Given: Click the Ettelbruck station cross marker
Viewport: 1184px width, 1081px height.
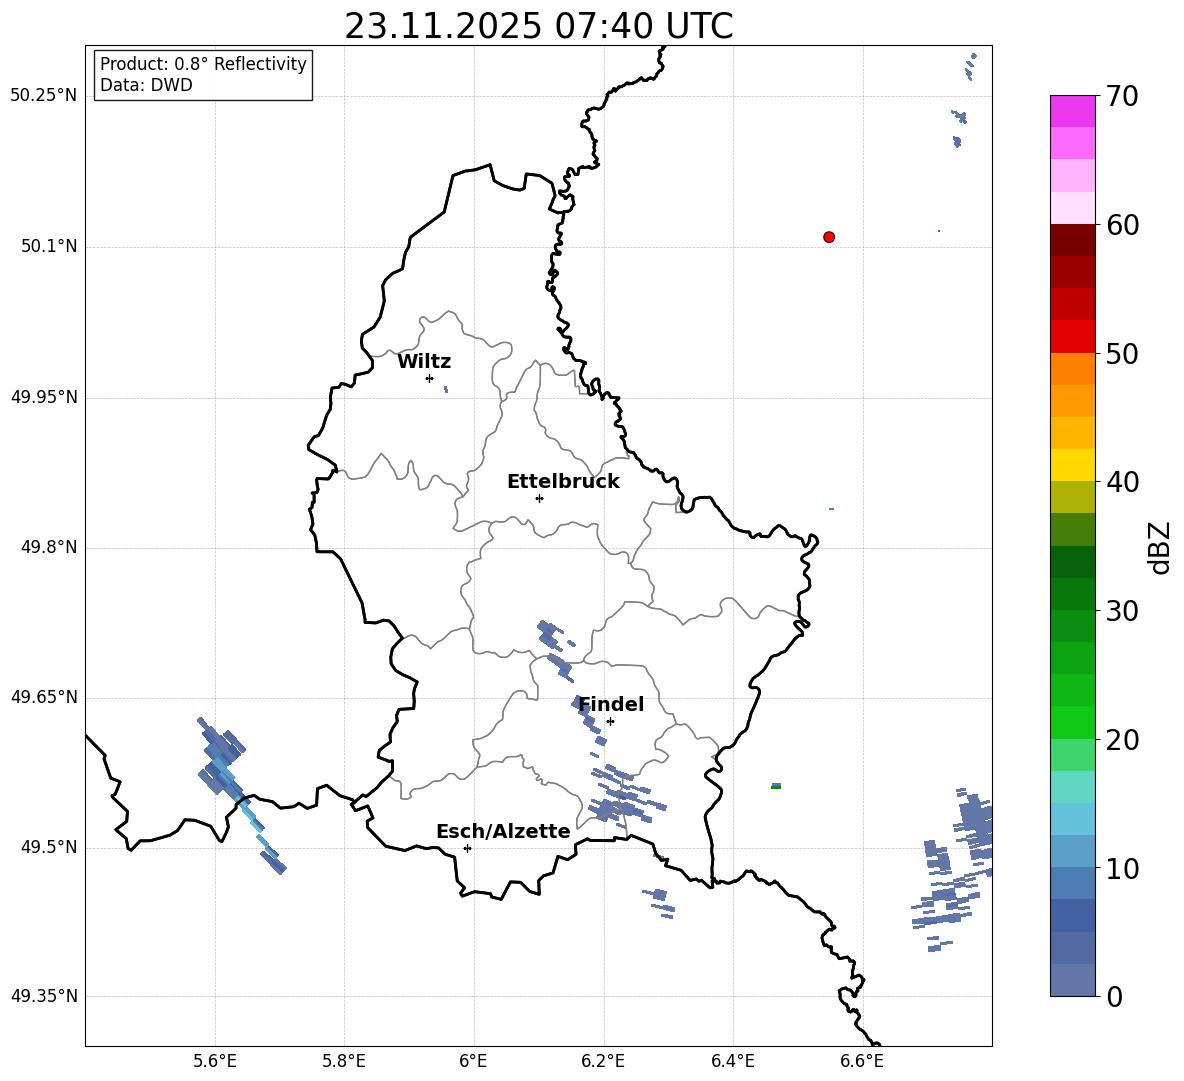Looking at the screenshot, I should (539, 498).
